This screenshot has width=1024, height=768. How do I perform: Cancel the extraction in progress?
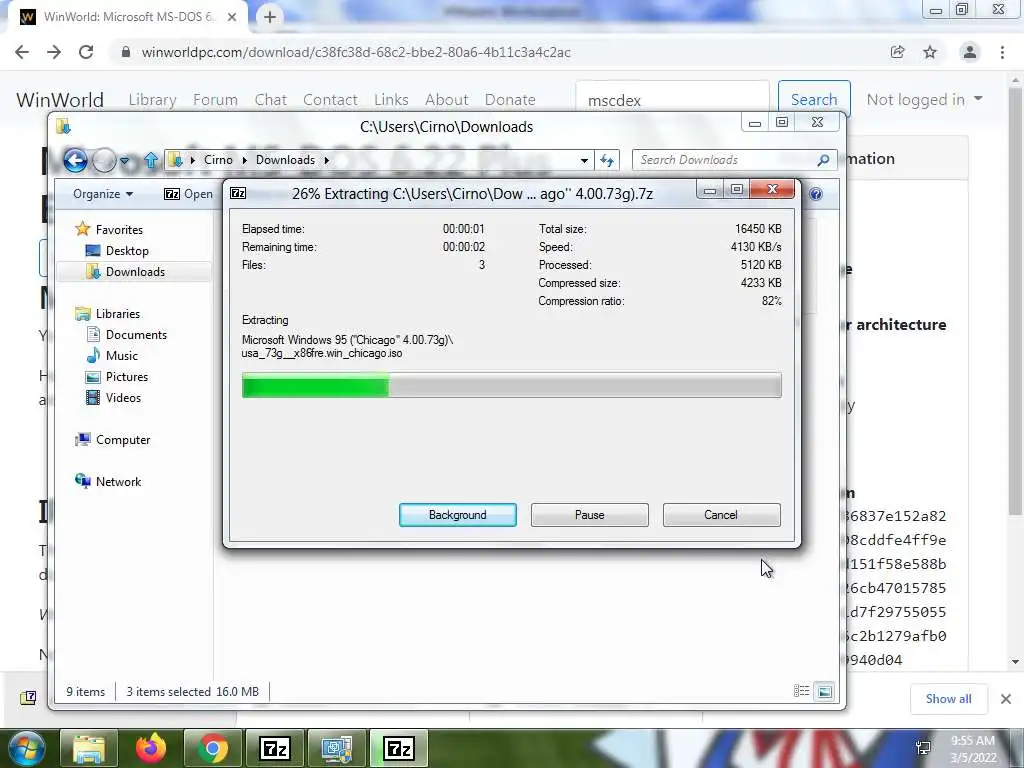[x=721, y=515]
